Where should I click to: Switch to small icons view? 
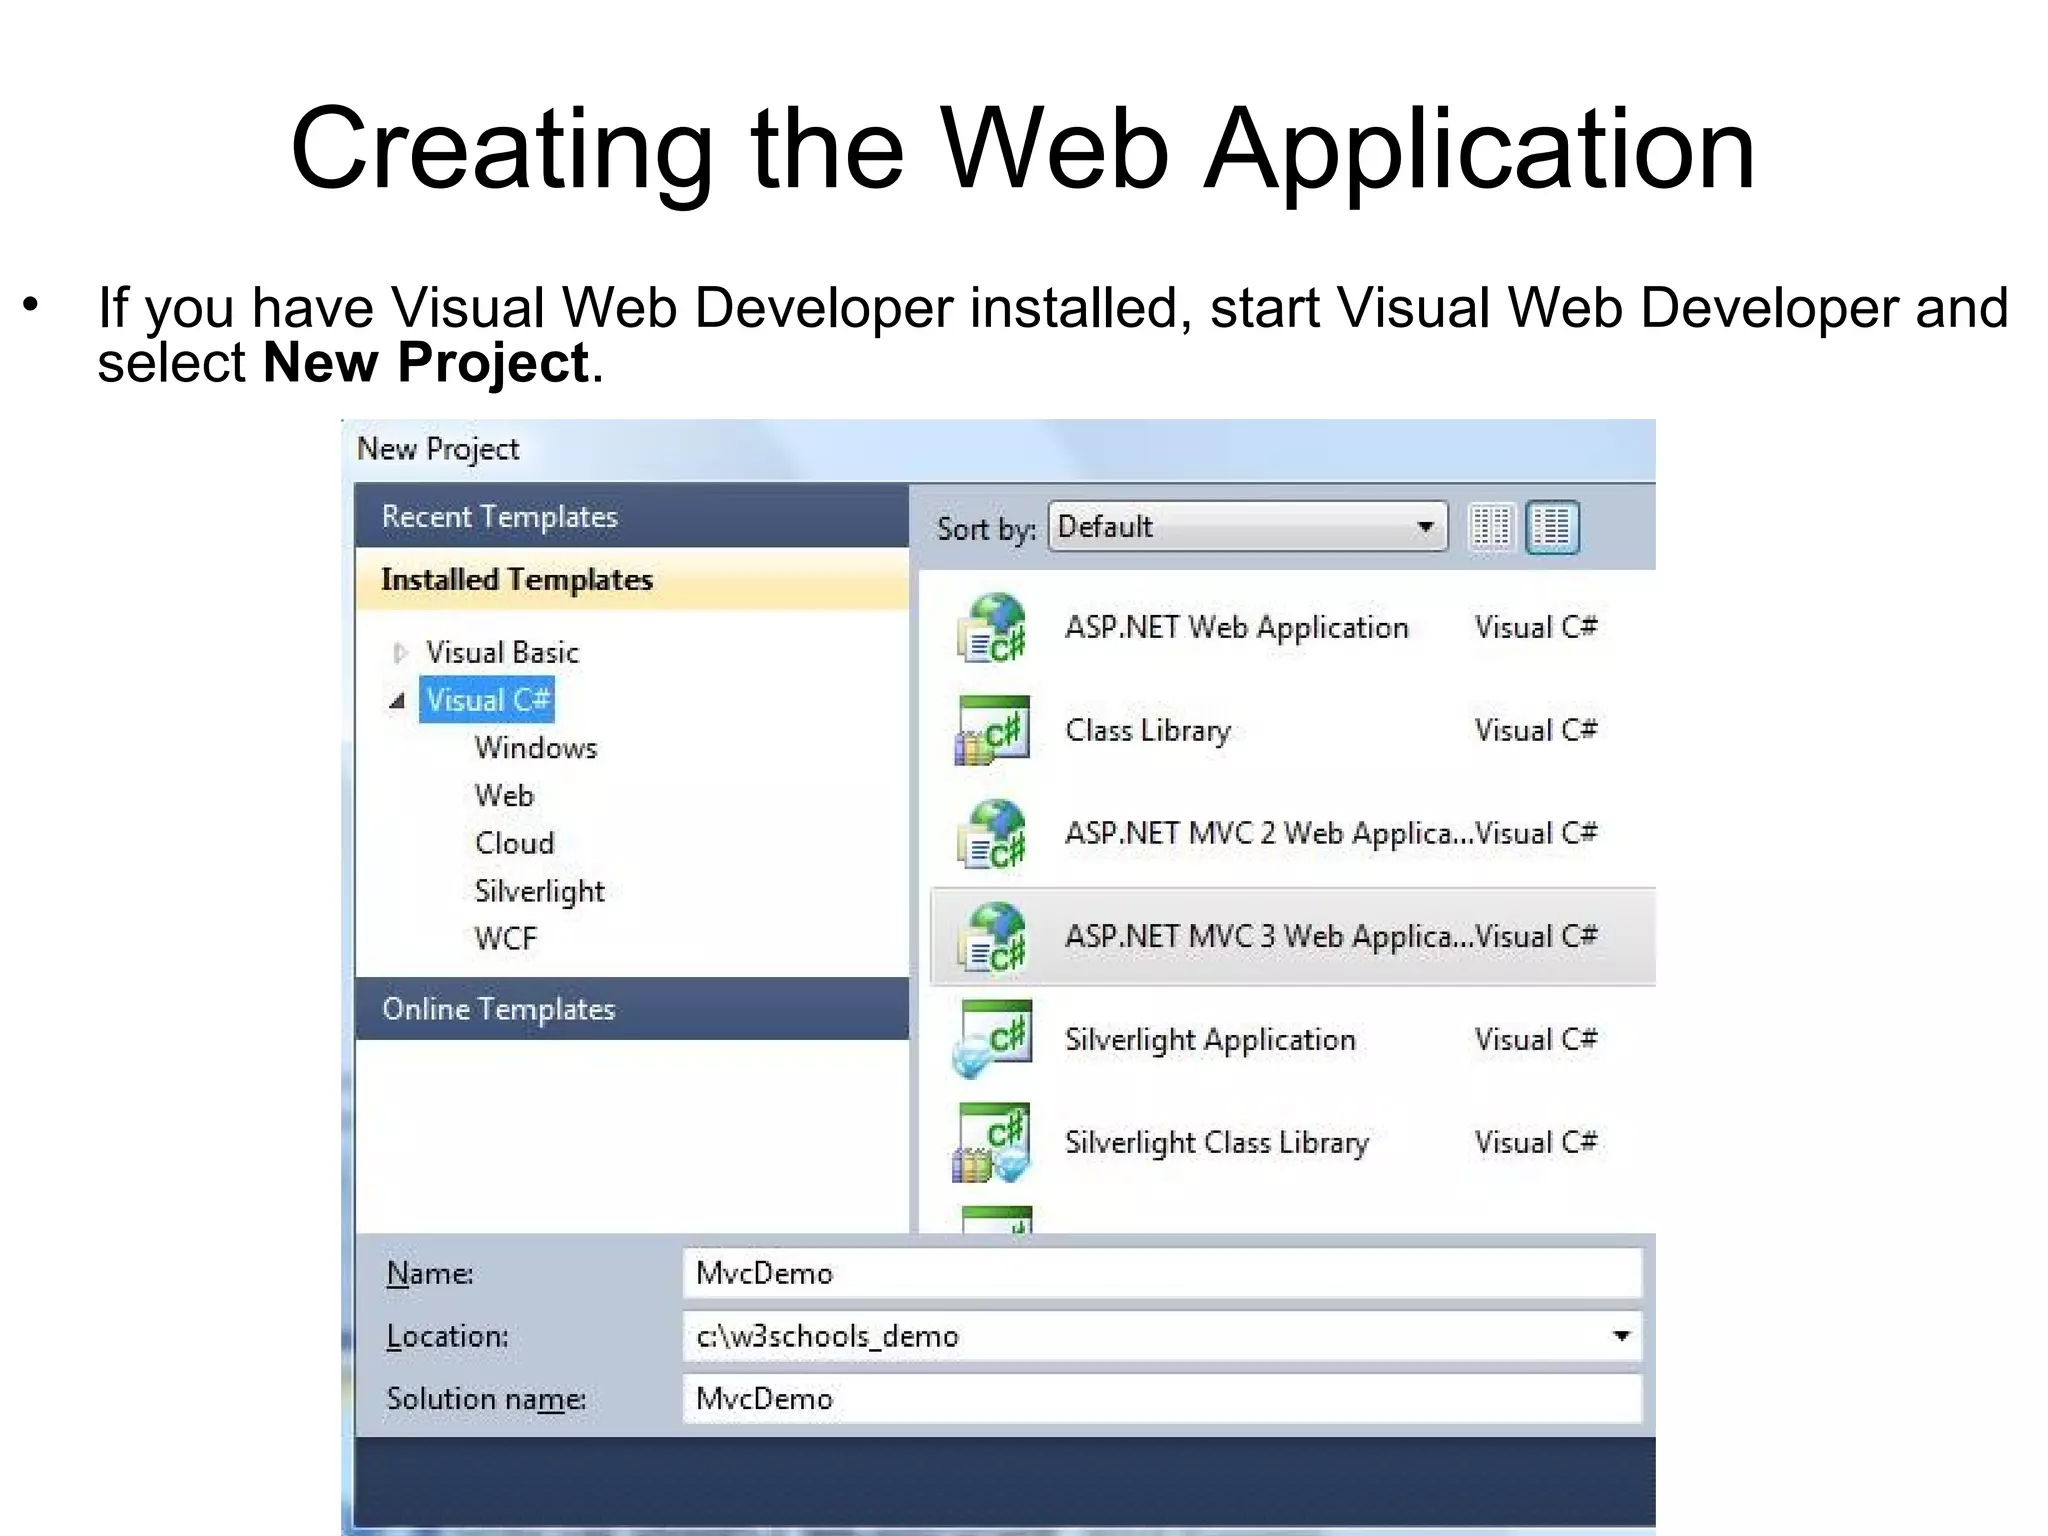coord(1490,527)
